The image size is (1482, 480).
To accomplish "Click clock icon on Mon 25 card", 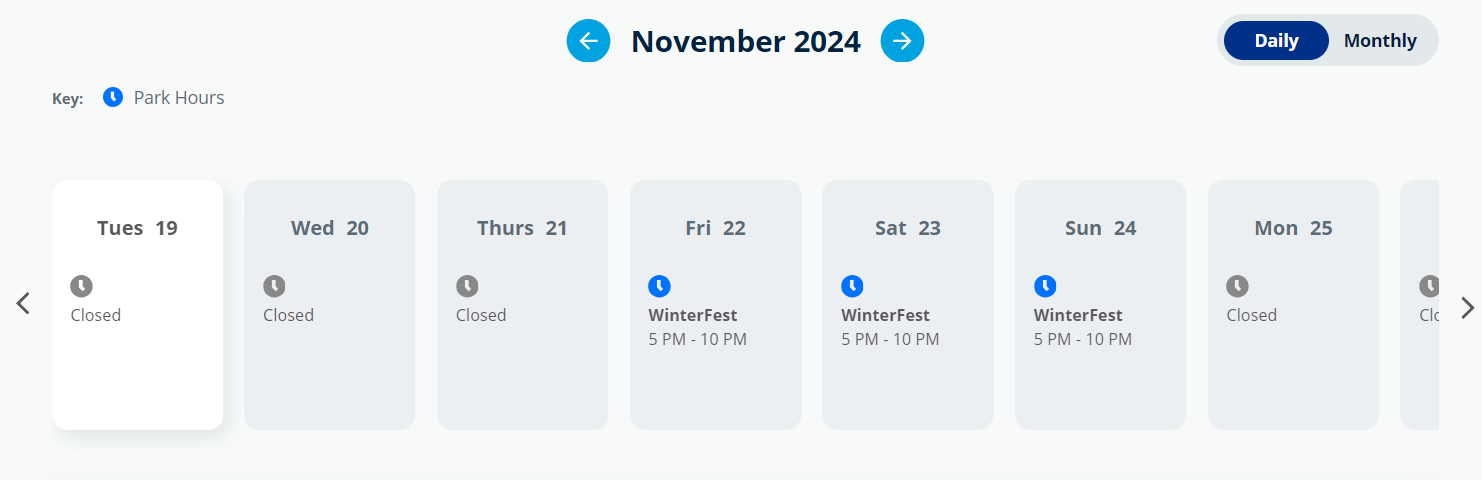I will coord(1238,287).
